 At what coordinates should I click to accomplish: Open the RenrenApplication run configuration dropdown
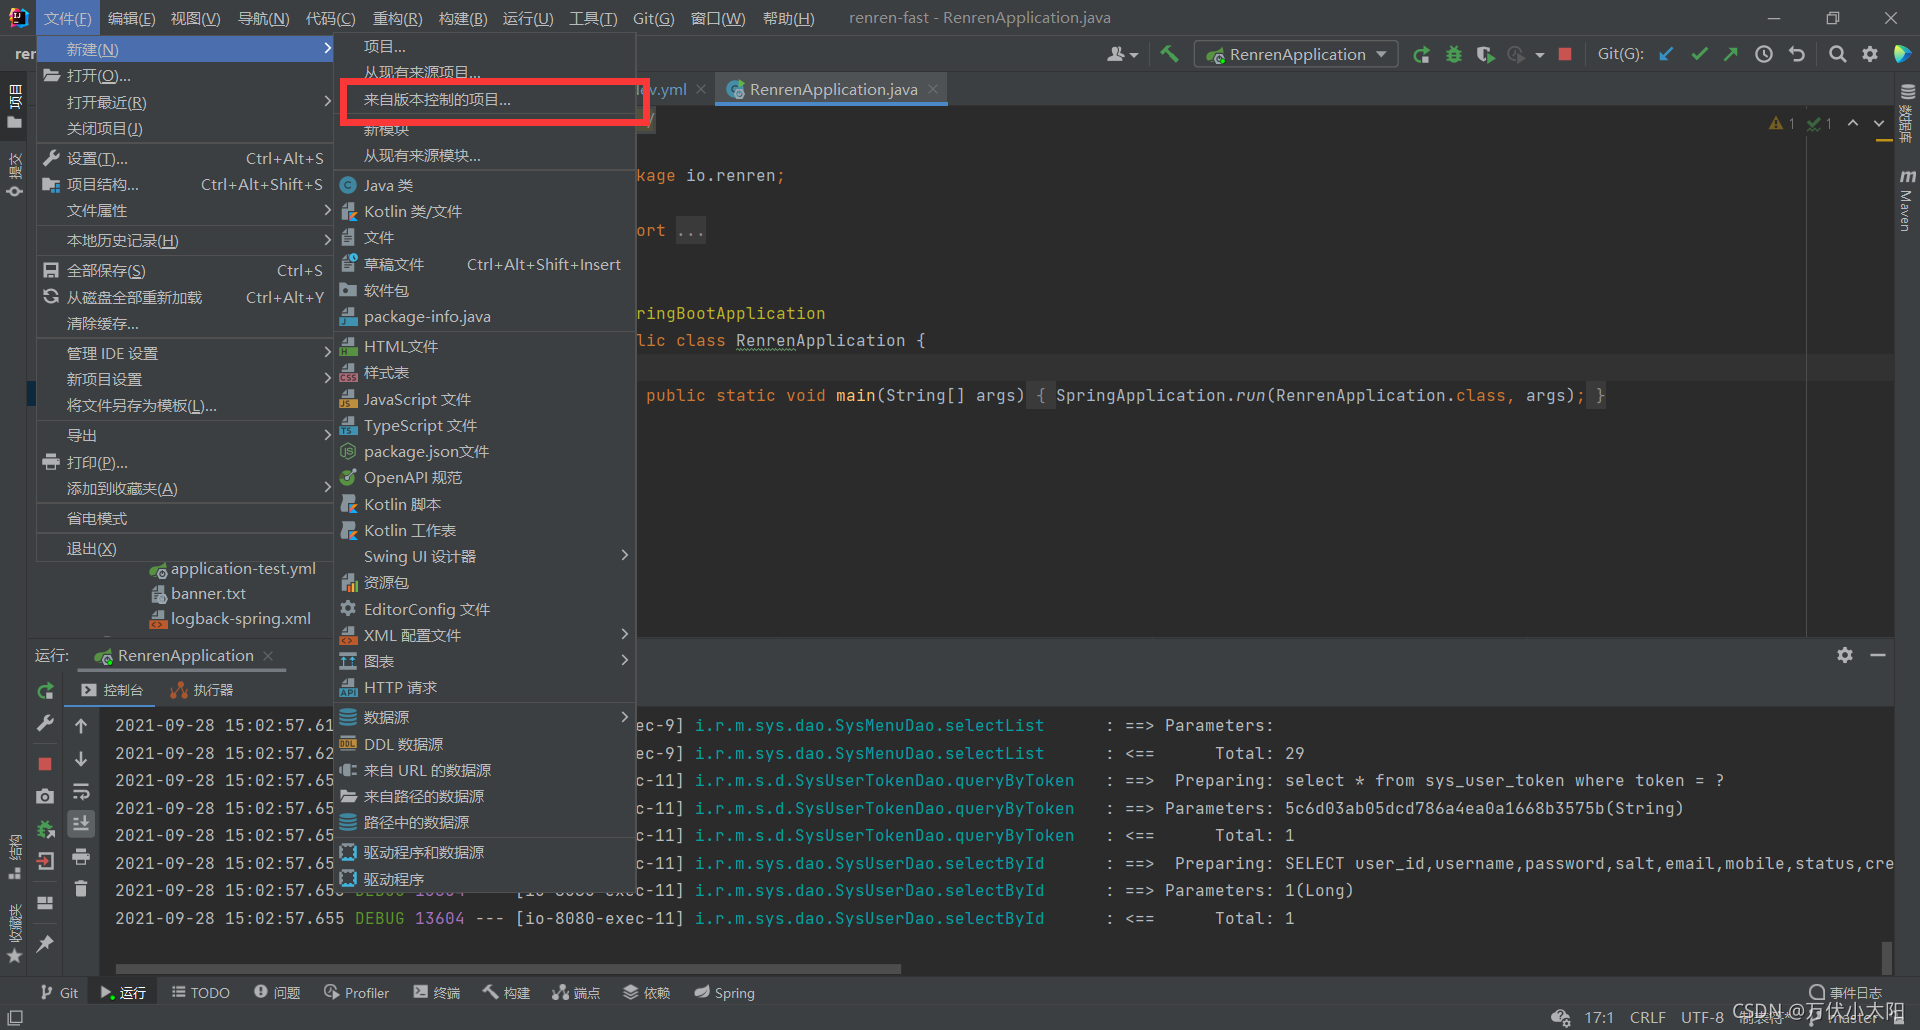click(1298, 55)
